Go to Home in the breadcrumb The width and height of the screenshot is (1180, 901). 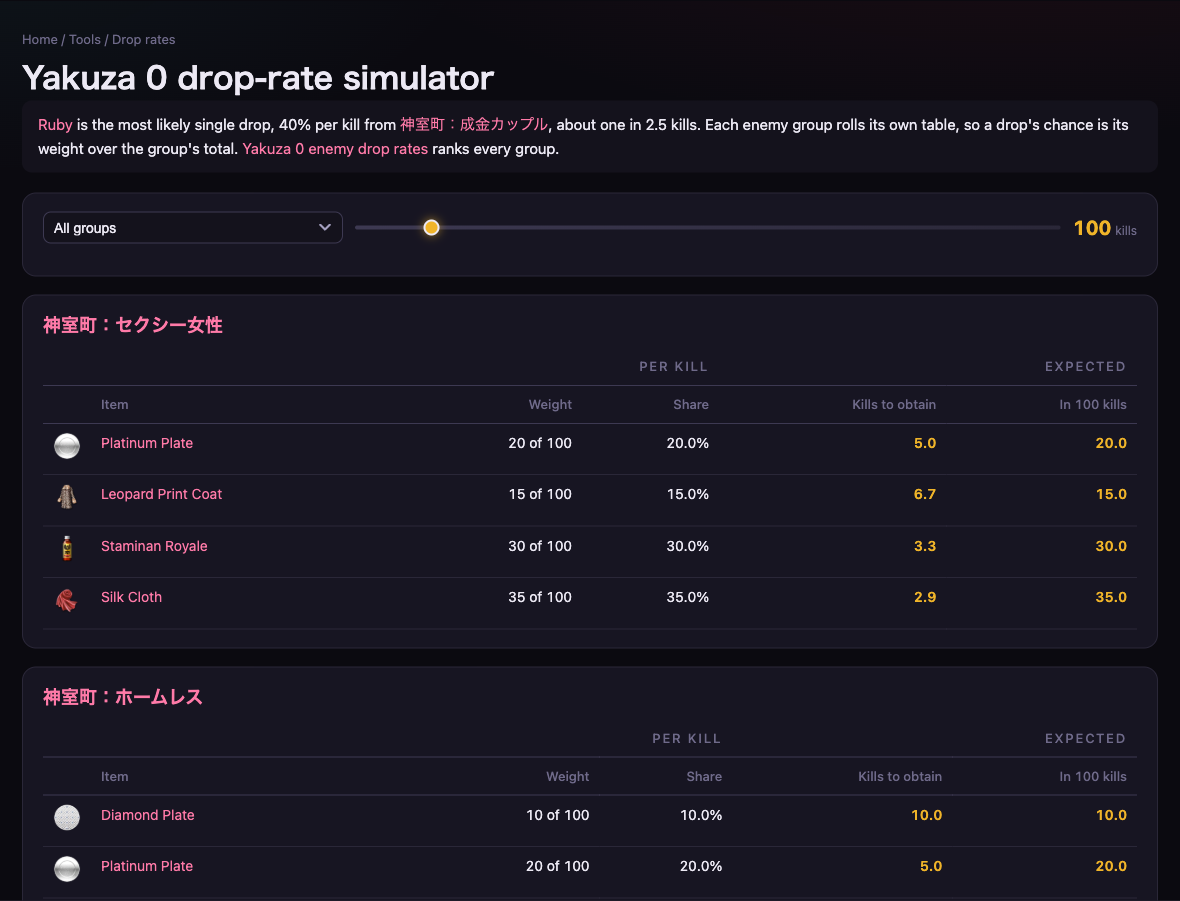pos(40,39)
